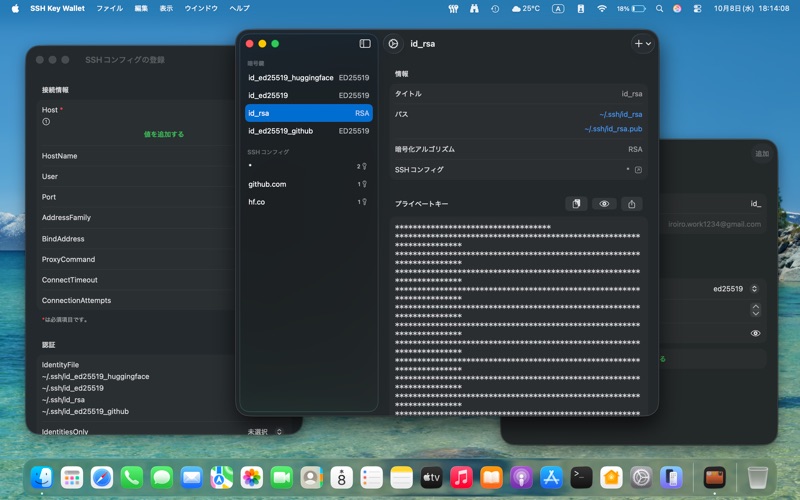The height and width of the screenshot is (500, 800).
Task: Open the 編集 menu
Action: [x=141, y=8]
